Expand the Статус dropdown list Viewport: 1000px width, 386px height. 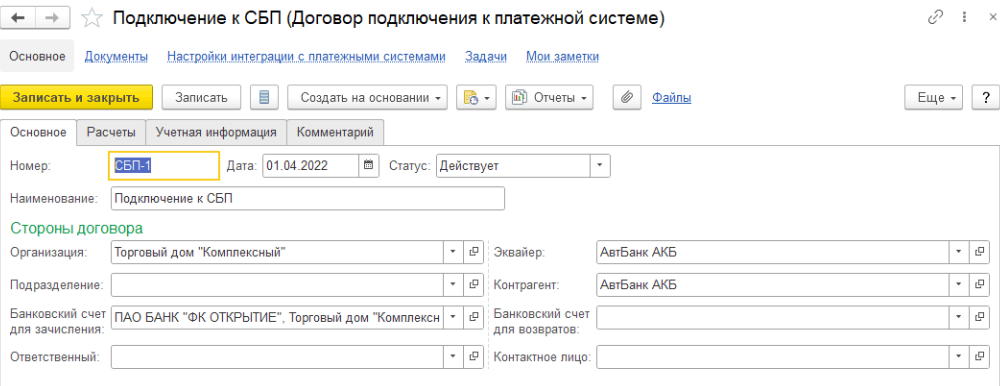(x=599, y=165)
